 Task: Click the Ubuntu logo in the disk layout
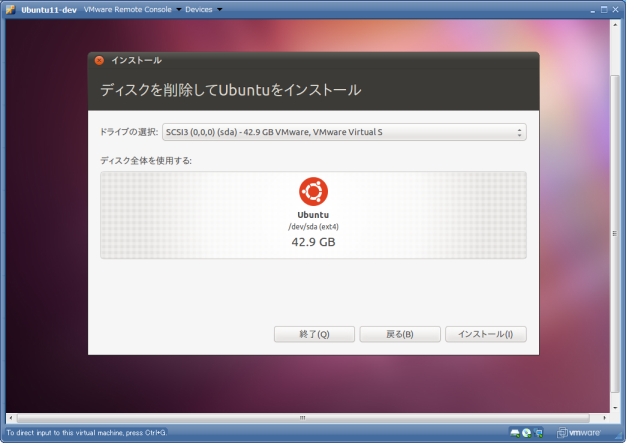click(313, 192)
